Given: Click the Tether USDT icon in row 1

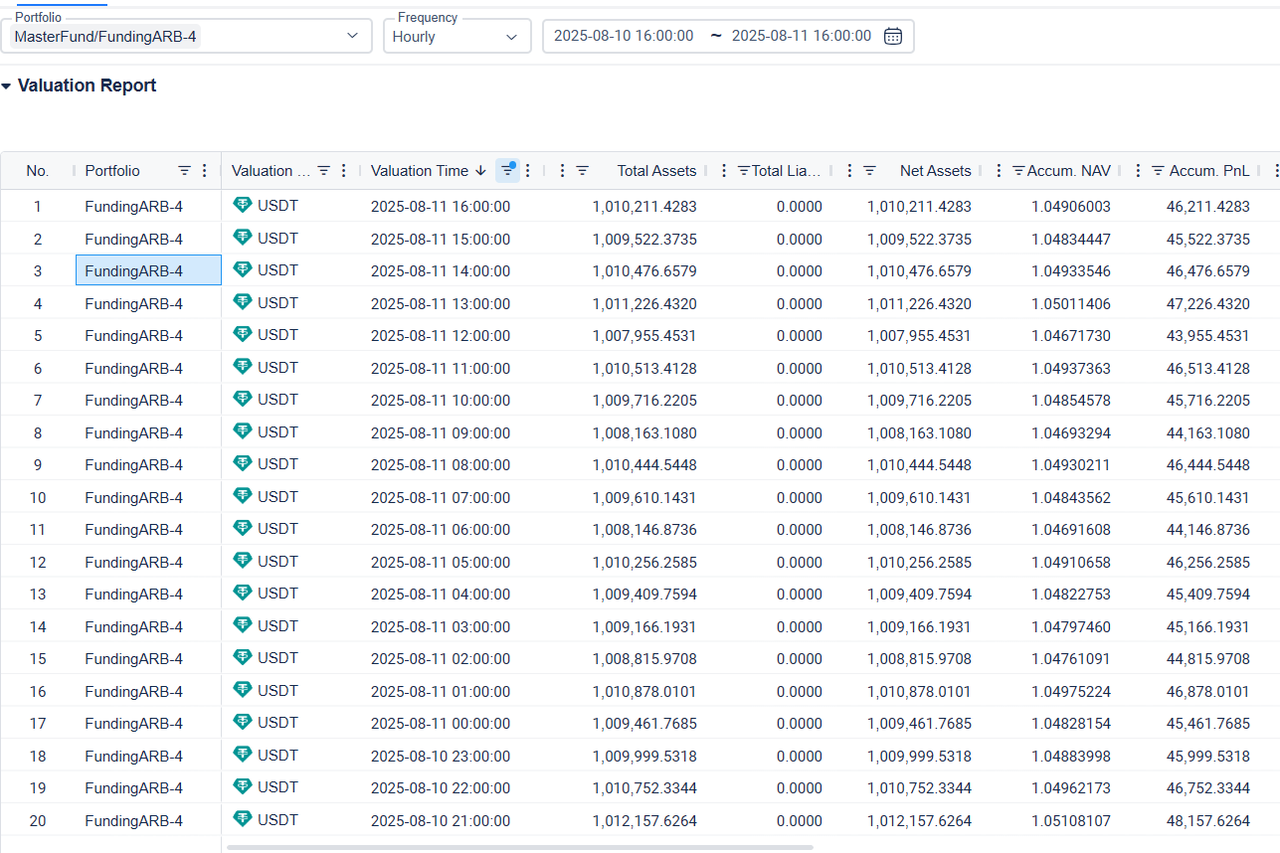Looking at the screenshot, I should point(242,206).
